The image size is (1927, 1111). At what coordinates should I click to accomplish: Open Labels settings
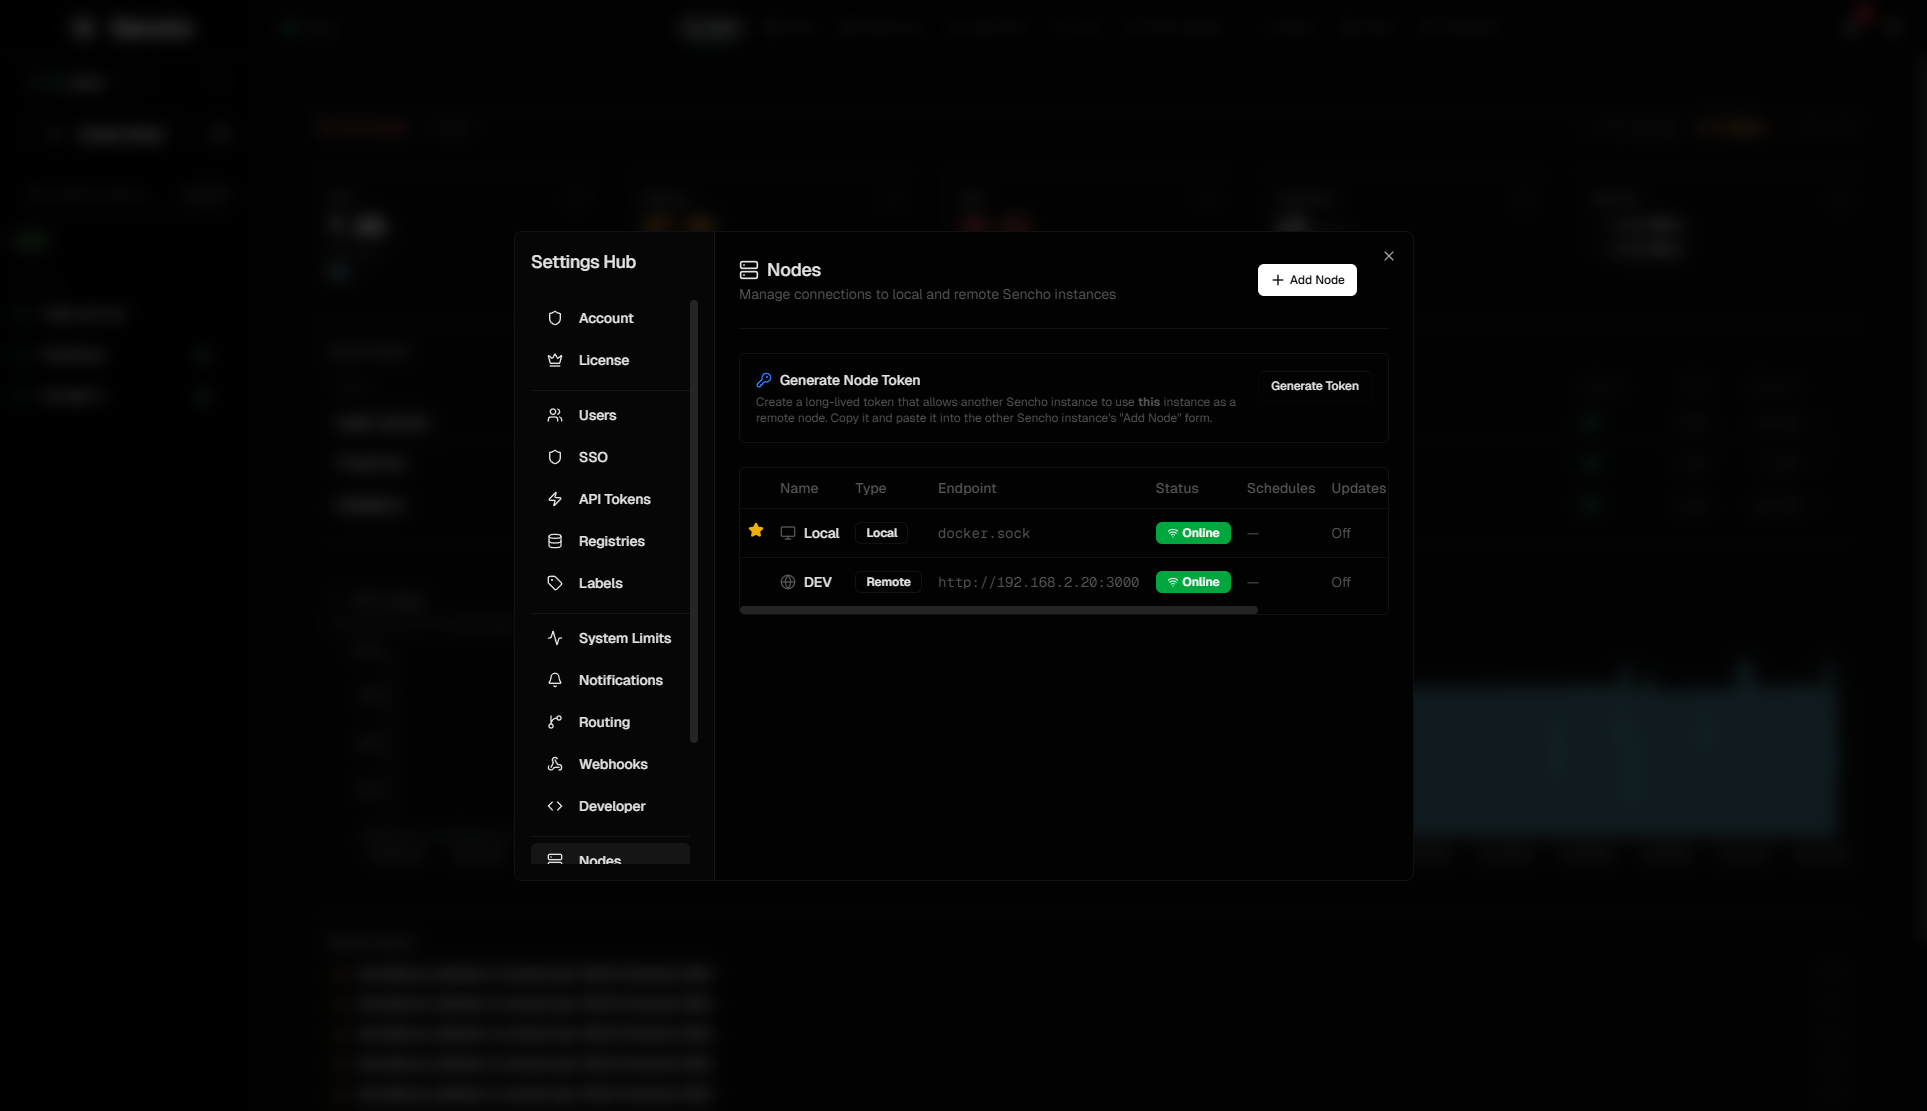(610, 583)
